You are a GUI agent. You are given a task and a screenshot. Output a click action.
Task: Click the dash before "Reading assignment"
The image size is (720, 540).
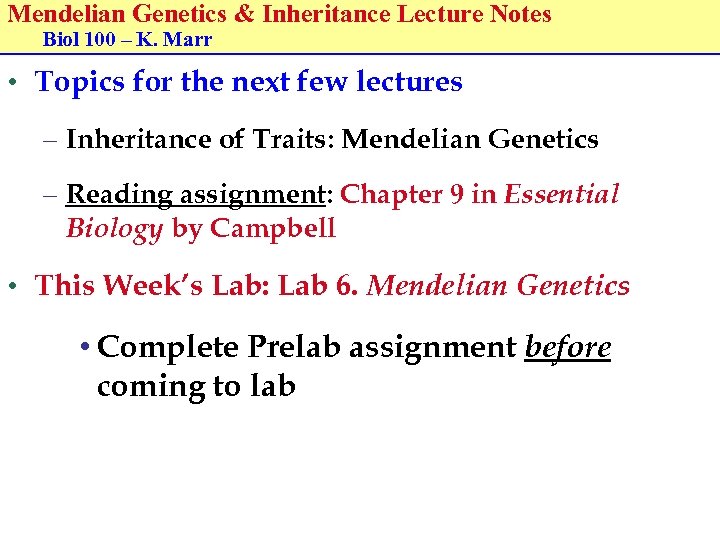(50, 194)
